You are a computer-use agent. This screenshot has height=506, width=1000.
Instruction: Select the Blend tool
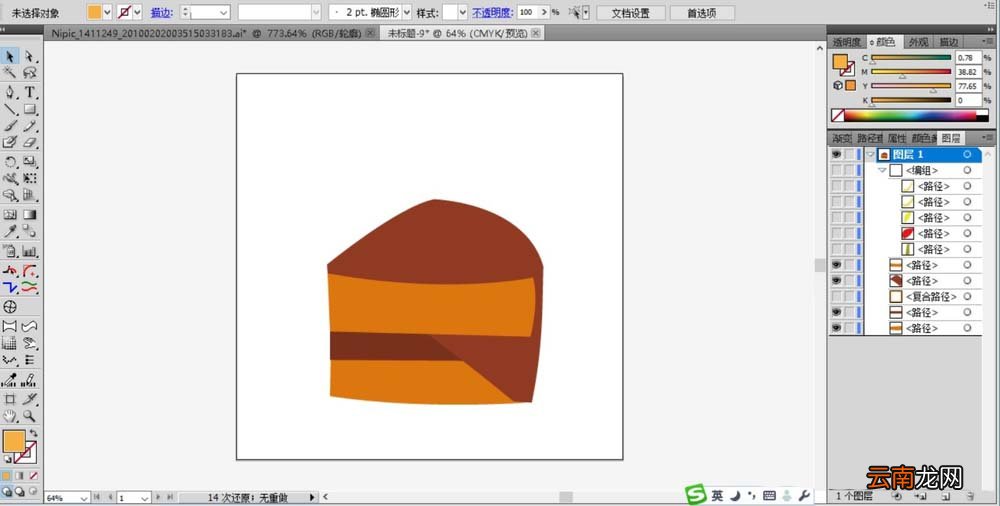pos(29,231)
